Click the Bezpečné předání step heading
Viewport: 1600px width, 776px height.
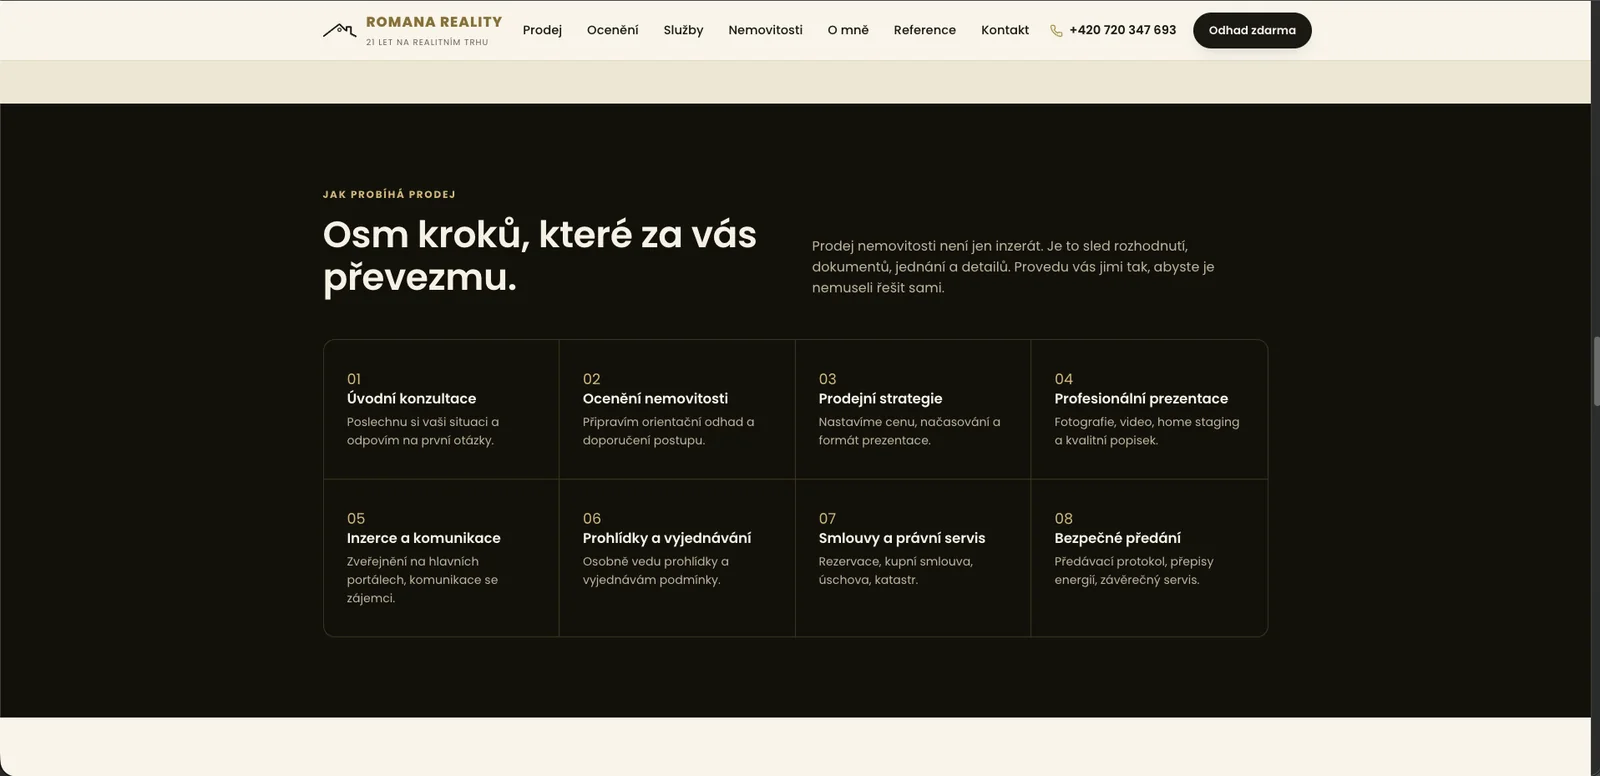(x=1117, y=538)
